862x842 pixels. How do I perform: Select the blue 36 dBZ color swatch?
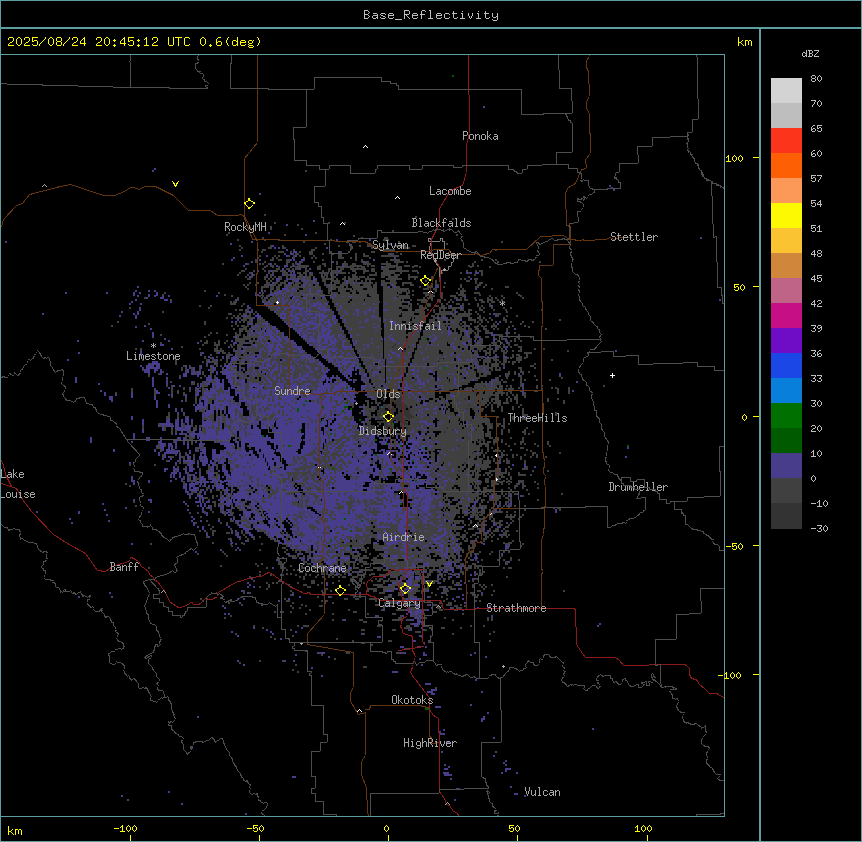click(786, 365)
